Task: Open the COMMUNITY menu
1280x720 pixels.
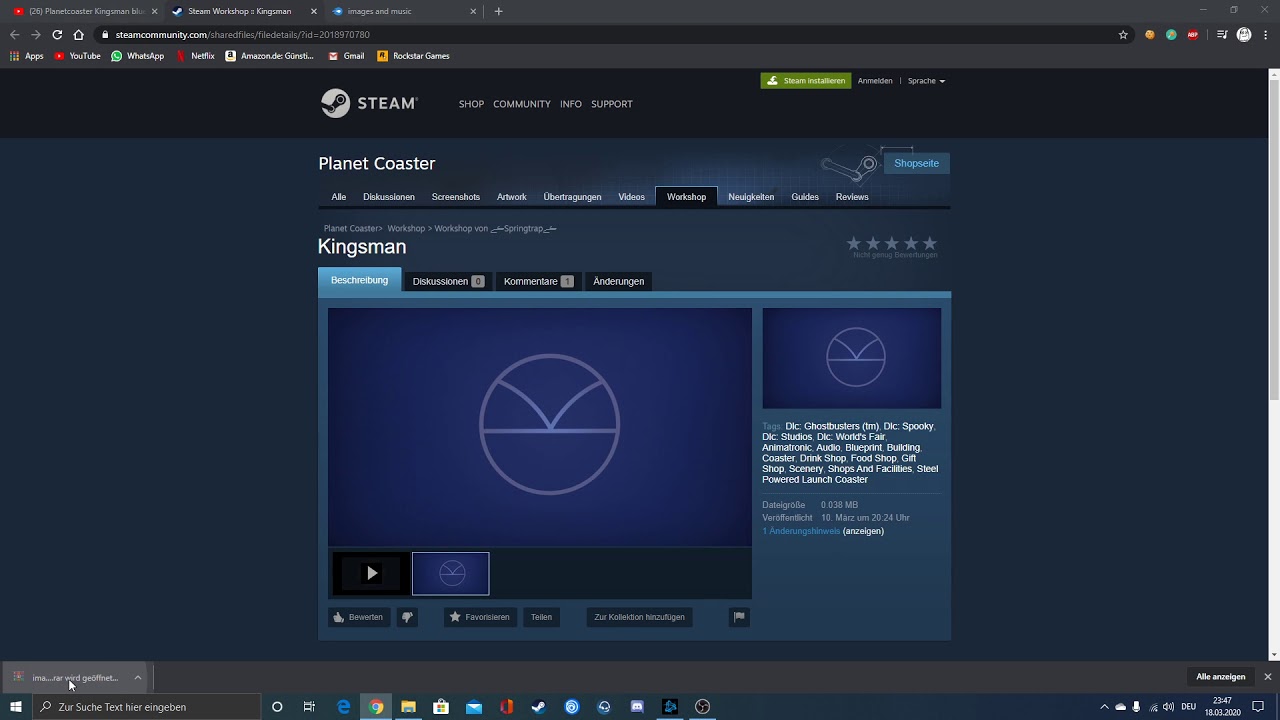Action: coord(522,104)
